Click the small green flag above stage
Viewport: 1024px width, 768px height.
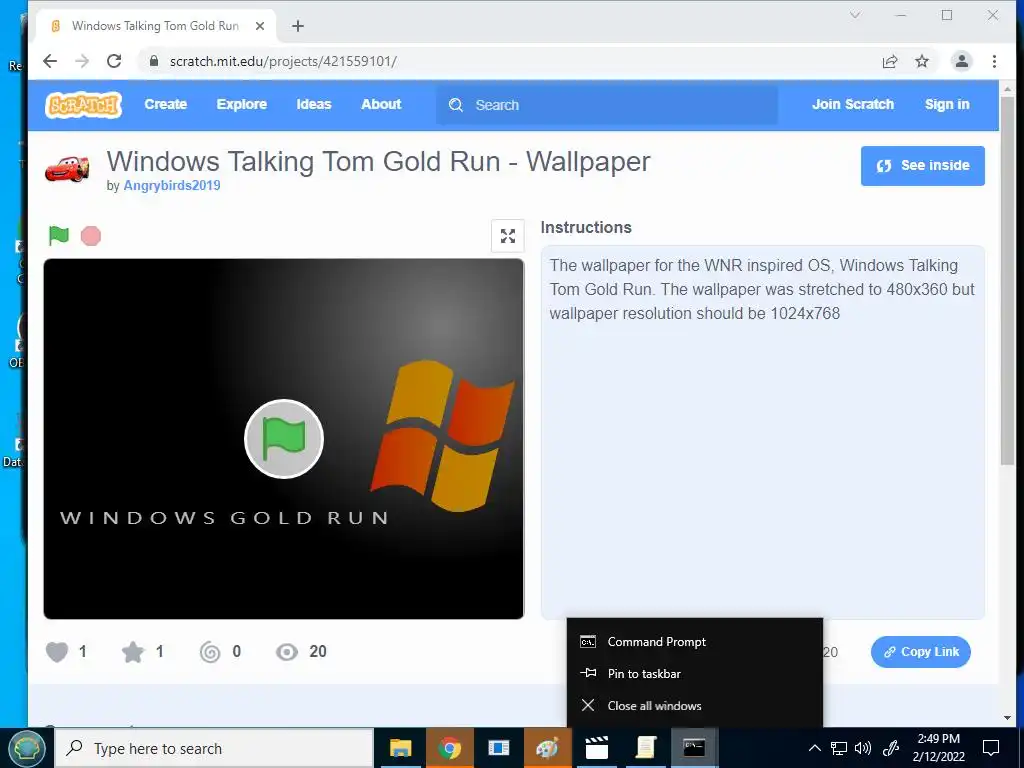pyautogui.click(x=59, y=235)
